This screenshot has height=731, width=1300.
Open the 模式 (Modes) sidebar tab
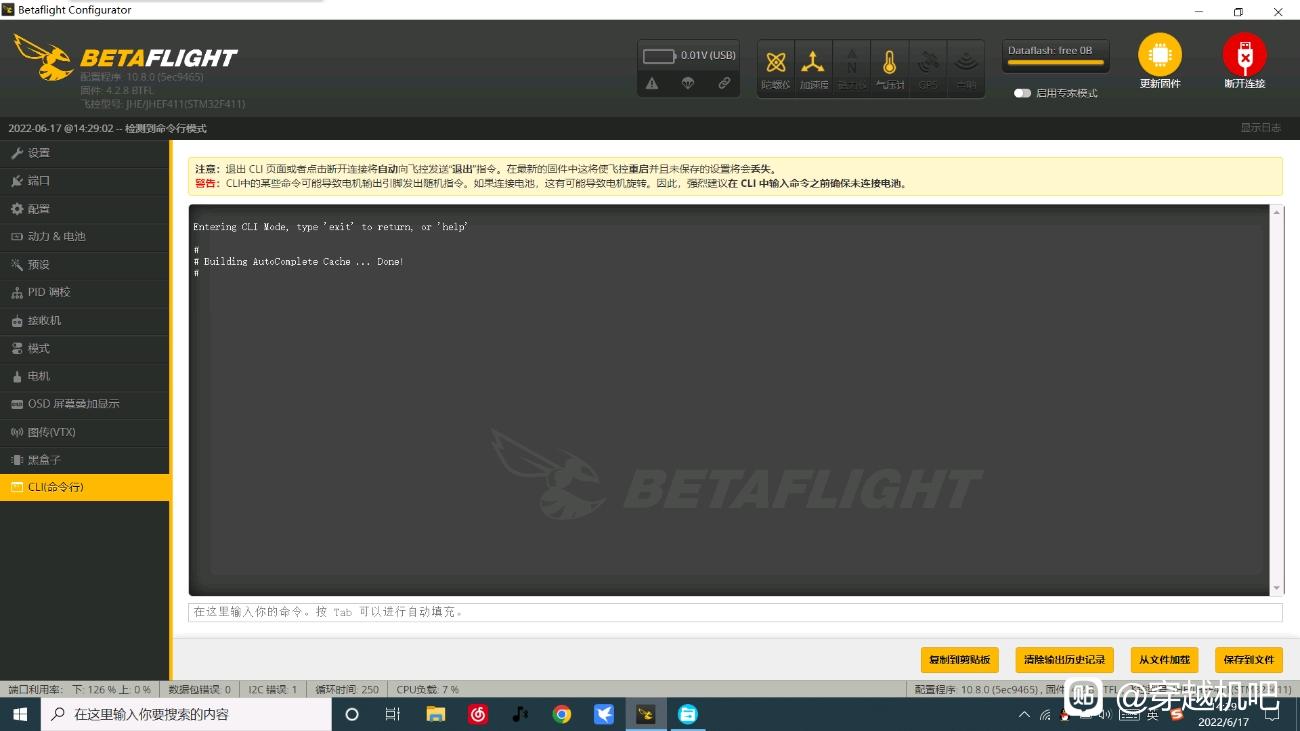pyautogui.click(x=85, y=348)
